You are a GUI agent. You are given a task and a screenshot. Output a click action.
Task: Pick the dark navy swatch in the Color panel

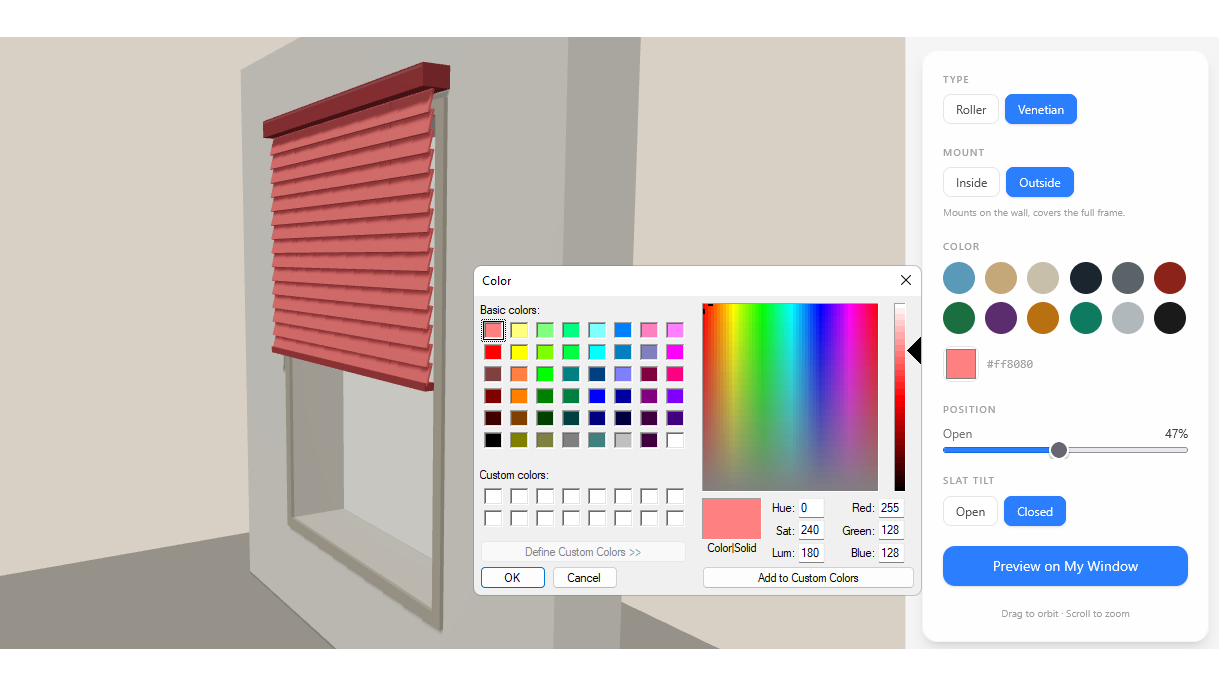1086,278
